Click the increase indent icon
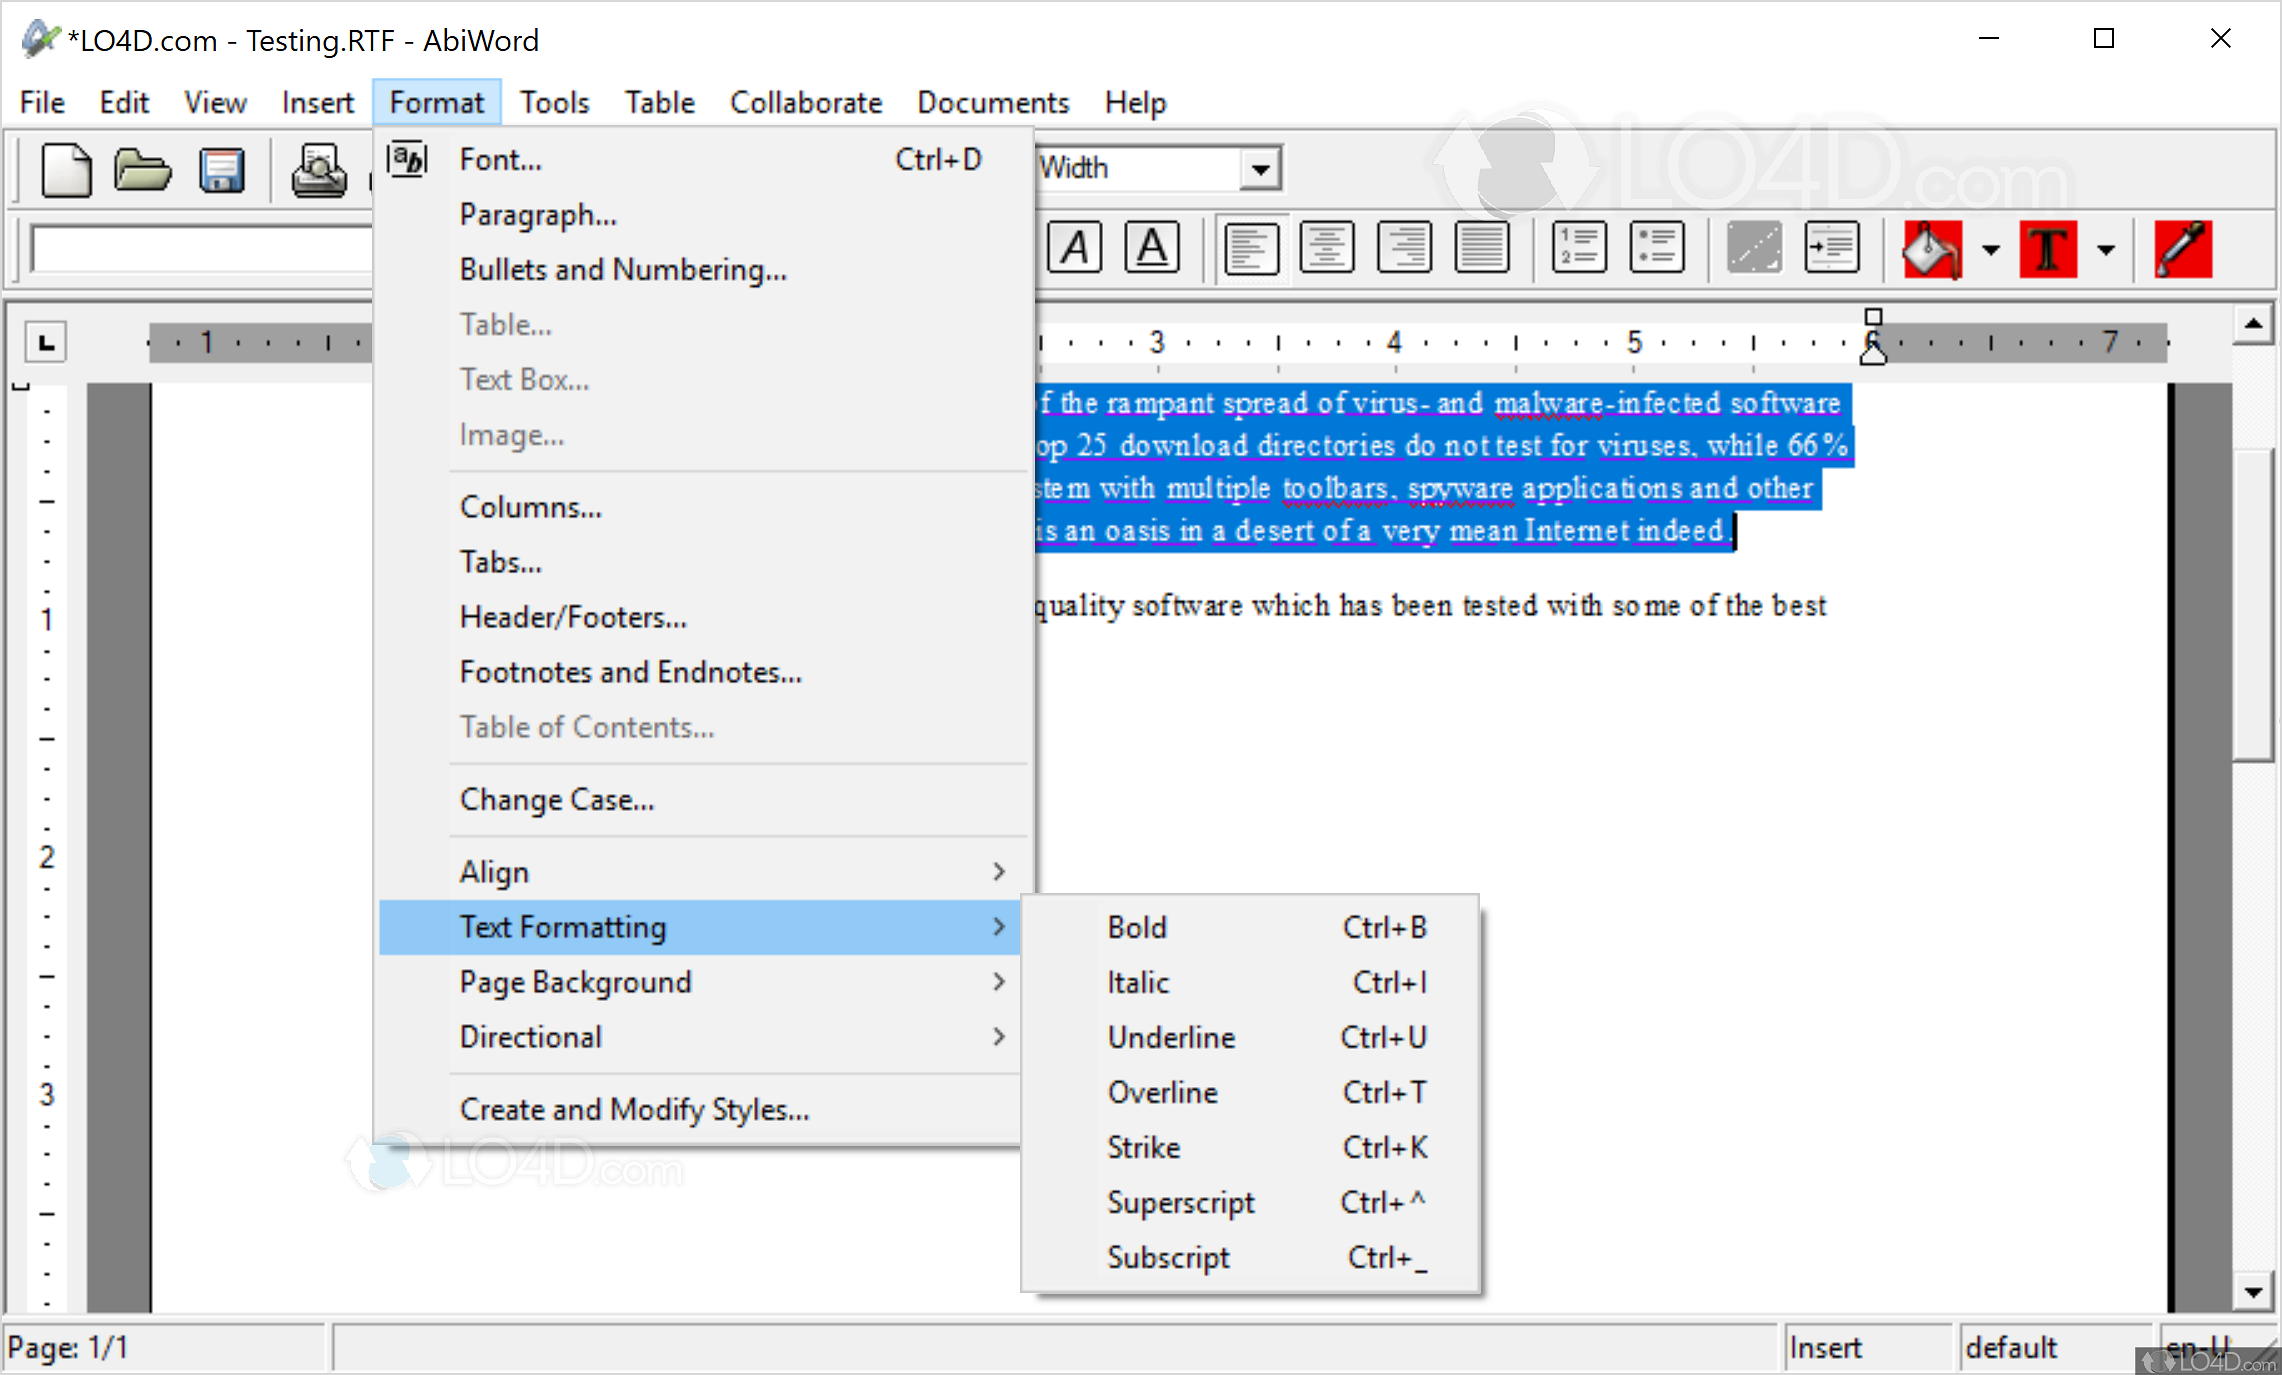The image size is (2282, 1375). tap(1831, 247)
